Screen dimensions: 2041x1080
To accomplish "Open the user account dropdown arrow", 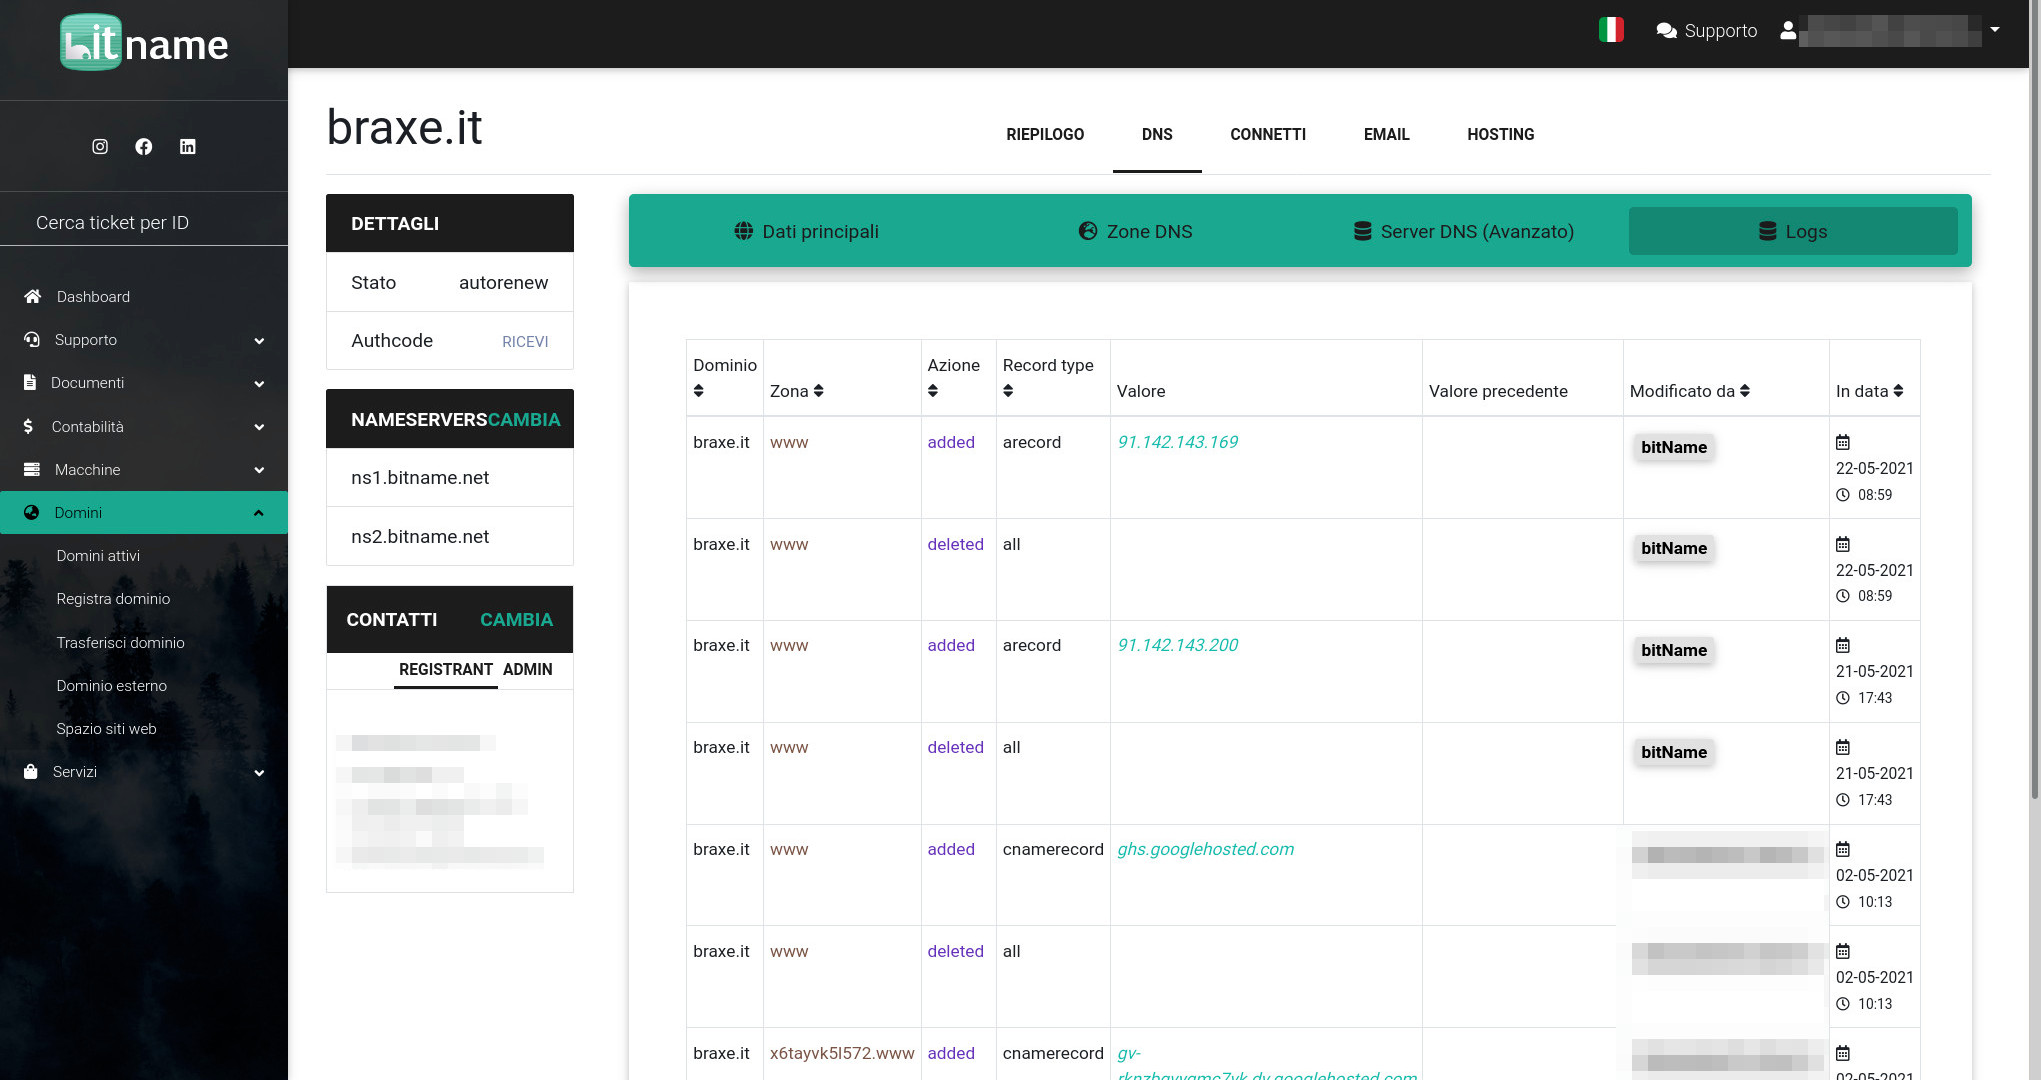I will coord(1995,30).
